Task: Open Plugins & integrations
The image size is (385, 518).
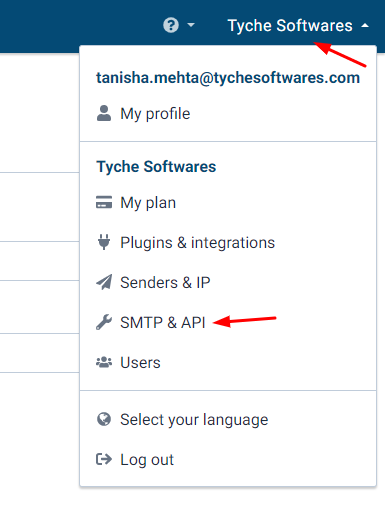Action: tap(198, 242)
